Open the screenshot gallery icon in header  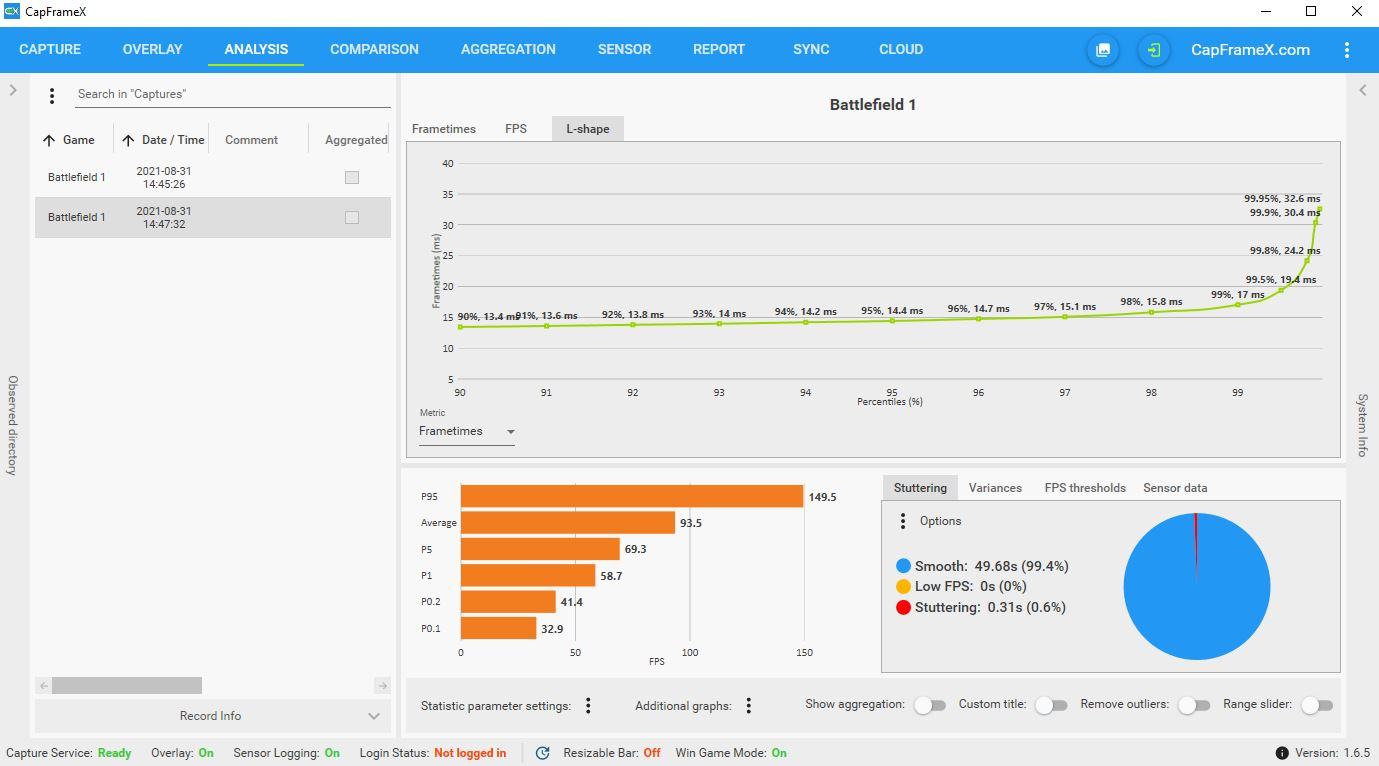(1103, 50)
